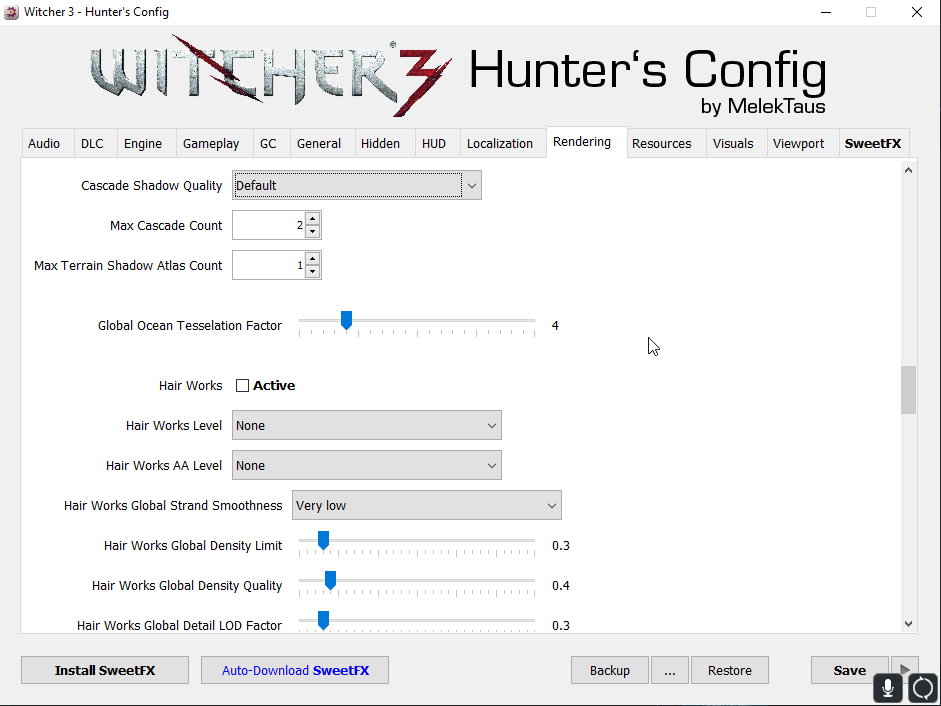The height and width of the screenshot is (706, 941).
Task: Open the SweetFX tab
Action: coord(873,143)
